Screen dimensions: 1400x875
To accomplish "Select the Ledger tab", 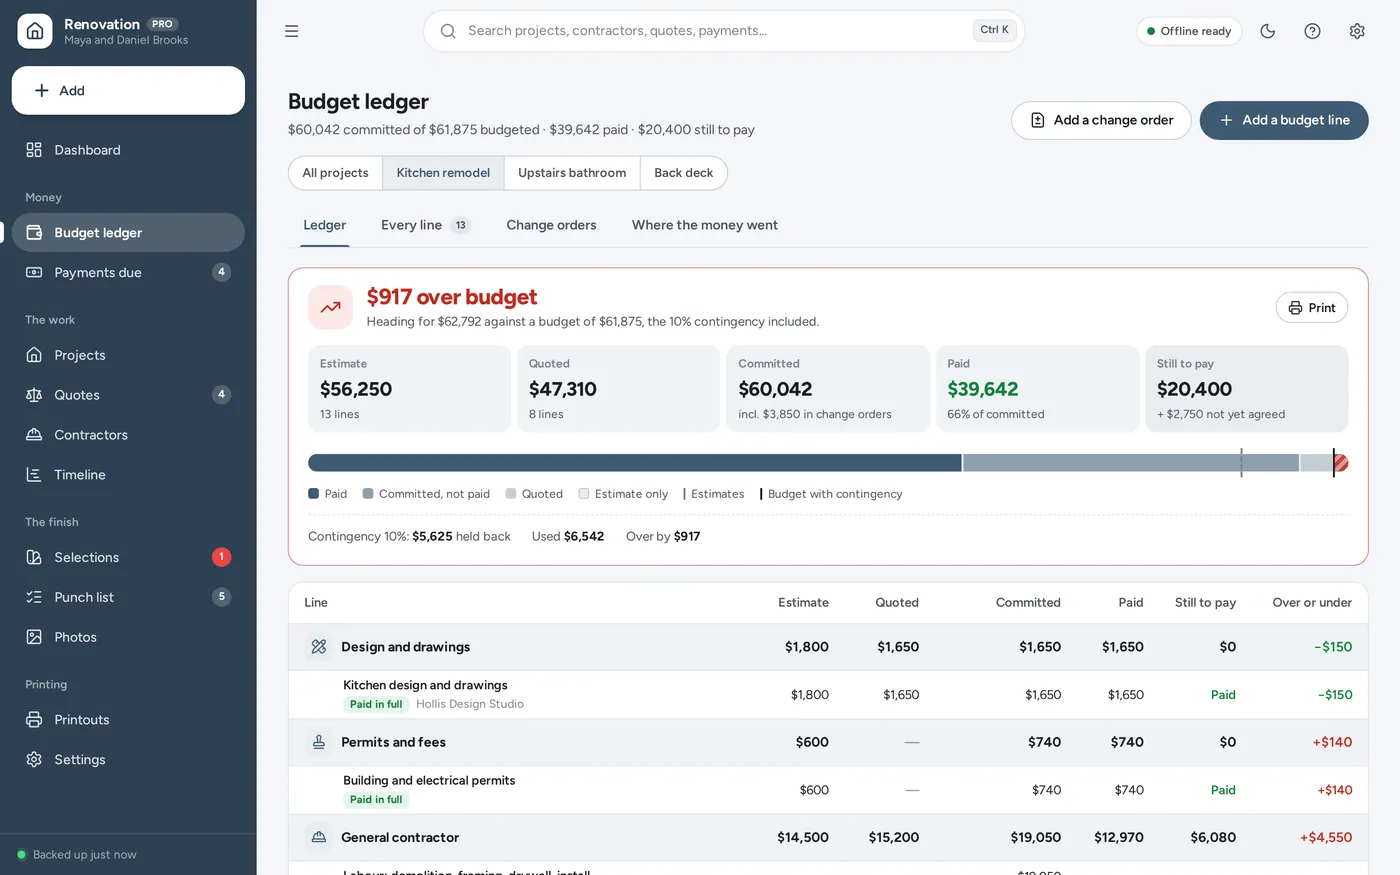I will [325, 225].
